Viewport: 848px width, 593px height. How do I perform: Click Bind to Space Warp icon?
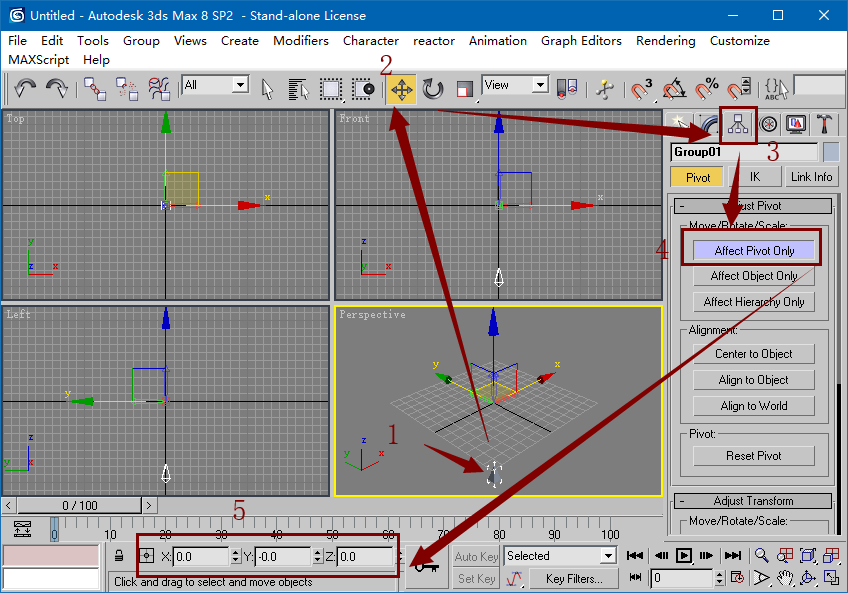[160, 89]
